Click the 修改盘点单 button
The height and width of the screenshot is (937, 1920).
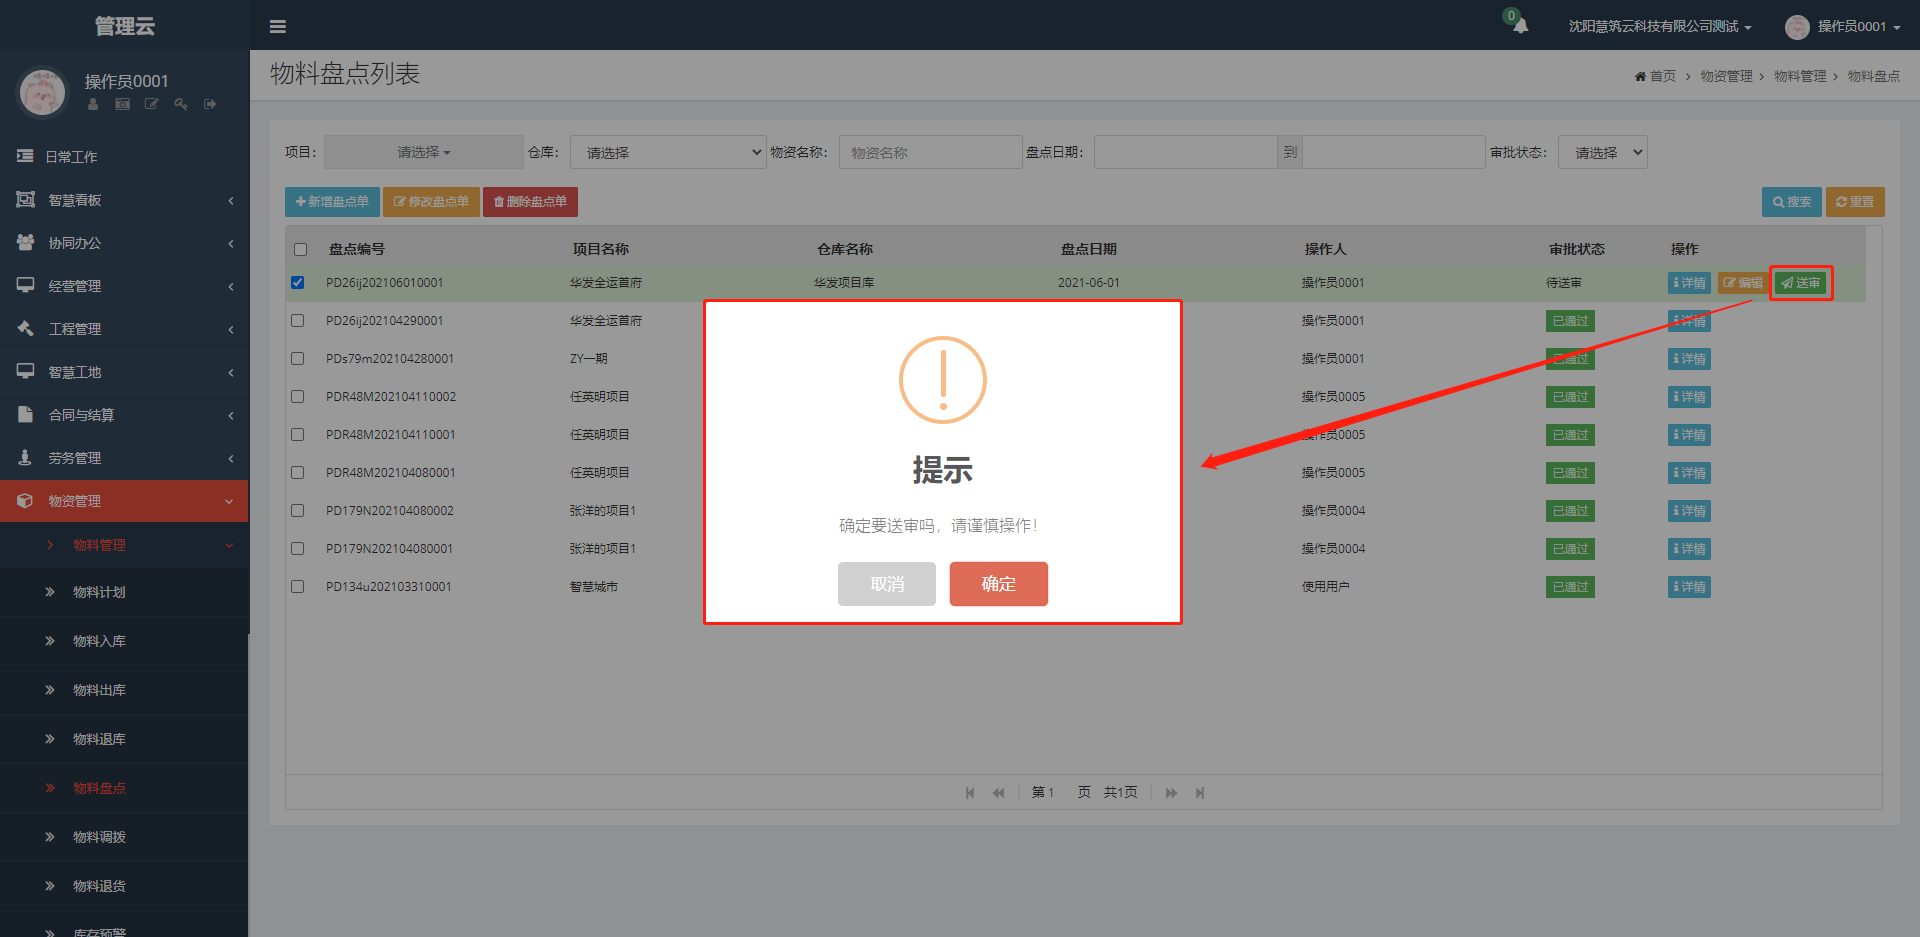431,202
